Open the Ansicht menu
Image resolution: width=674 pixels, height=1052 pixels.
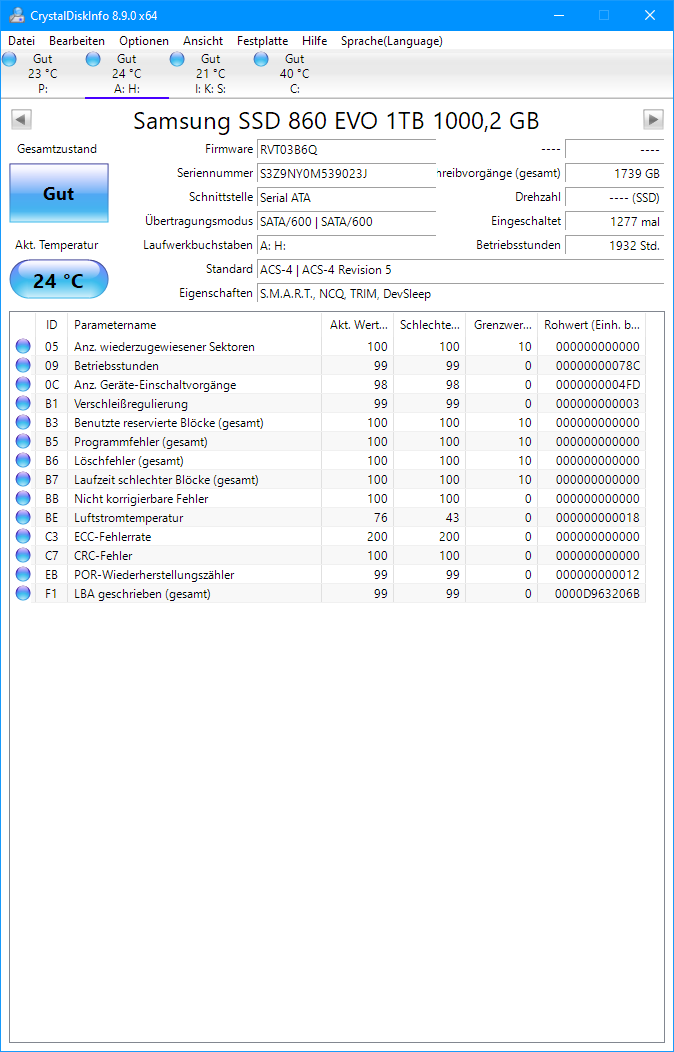pos(203,41)
